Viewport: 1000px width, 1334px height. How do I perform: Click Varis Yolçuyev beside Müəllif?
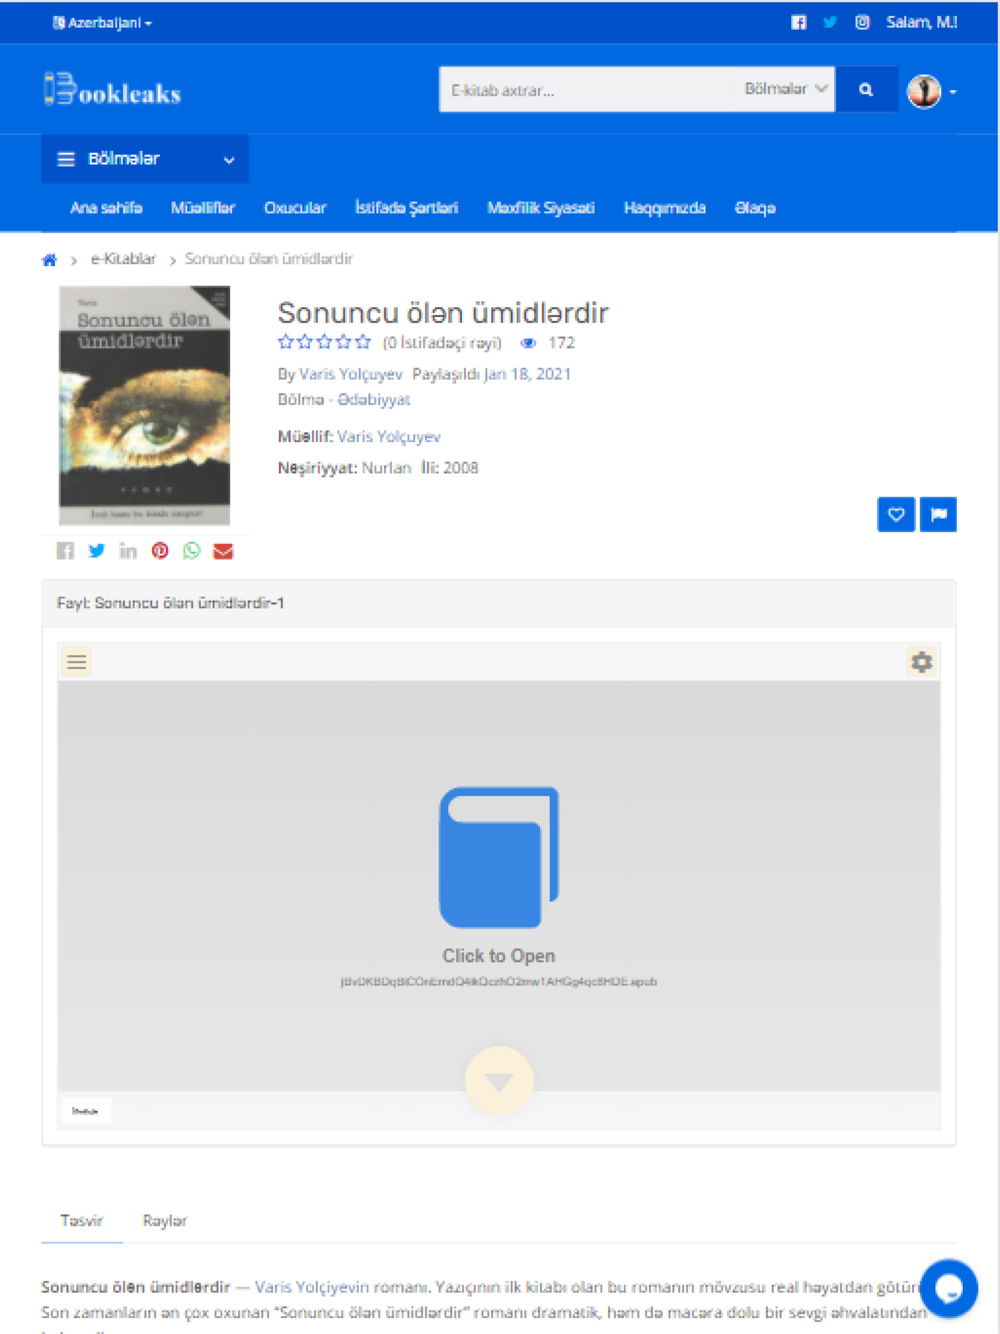pyautogui.click(x=389, y=437)
